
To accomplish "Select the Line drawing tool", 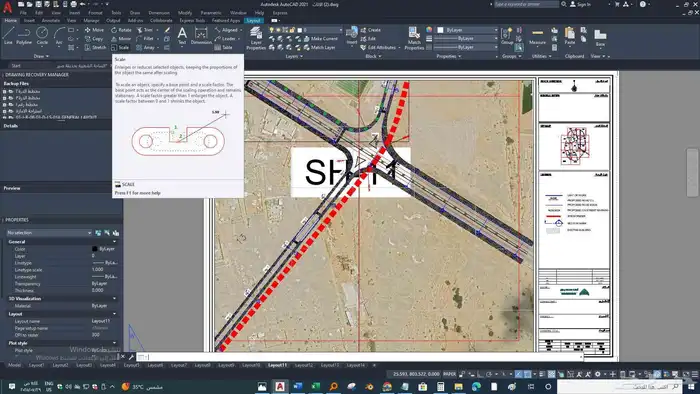I will click(x=8, y=36).
